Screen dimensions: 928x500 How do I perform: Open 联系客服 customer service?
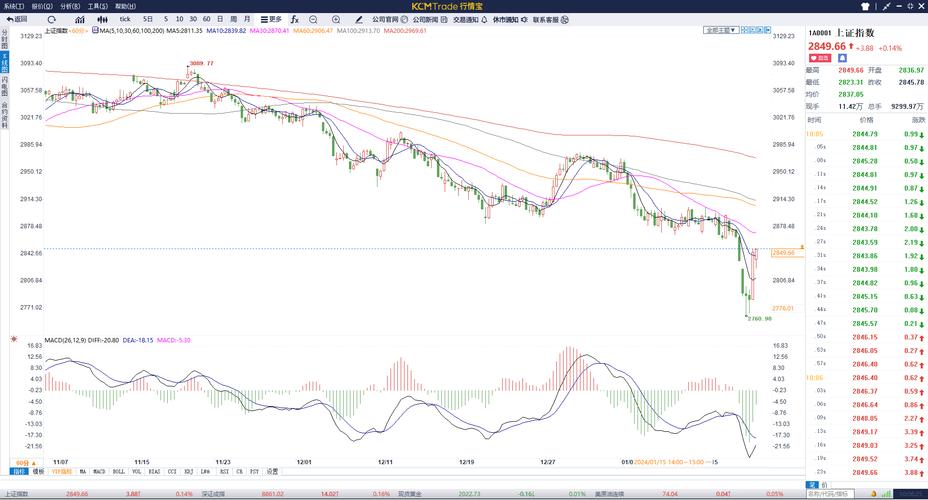coord(551,19)
